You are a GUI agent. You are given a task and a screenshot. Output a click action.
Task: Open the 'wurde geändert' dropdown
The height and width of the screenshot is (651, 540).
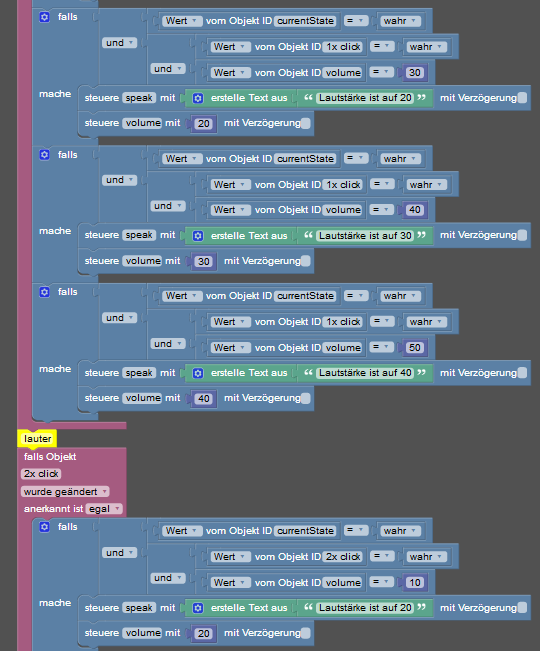[65, 492]
